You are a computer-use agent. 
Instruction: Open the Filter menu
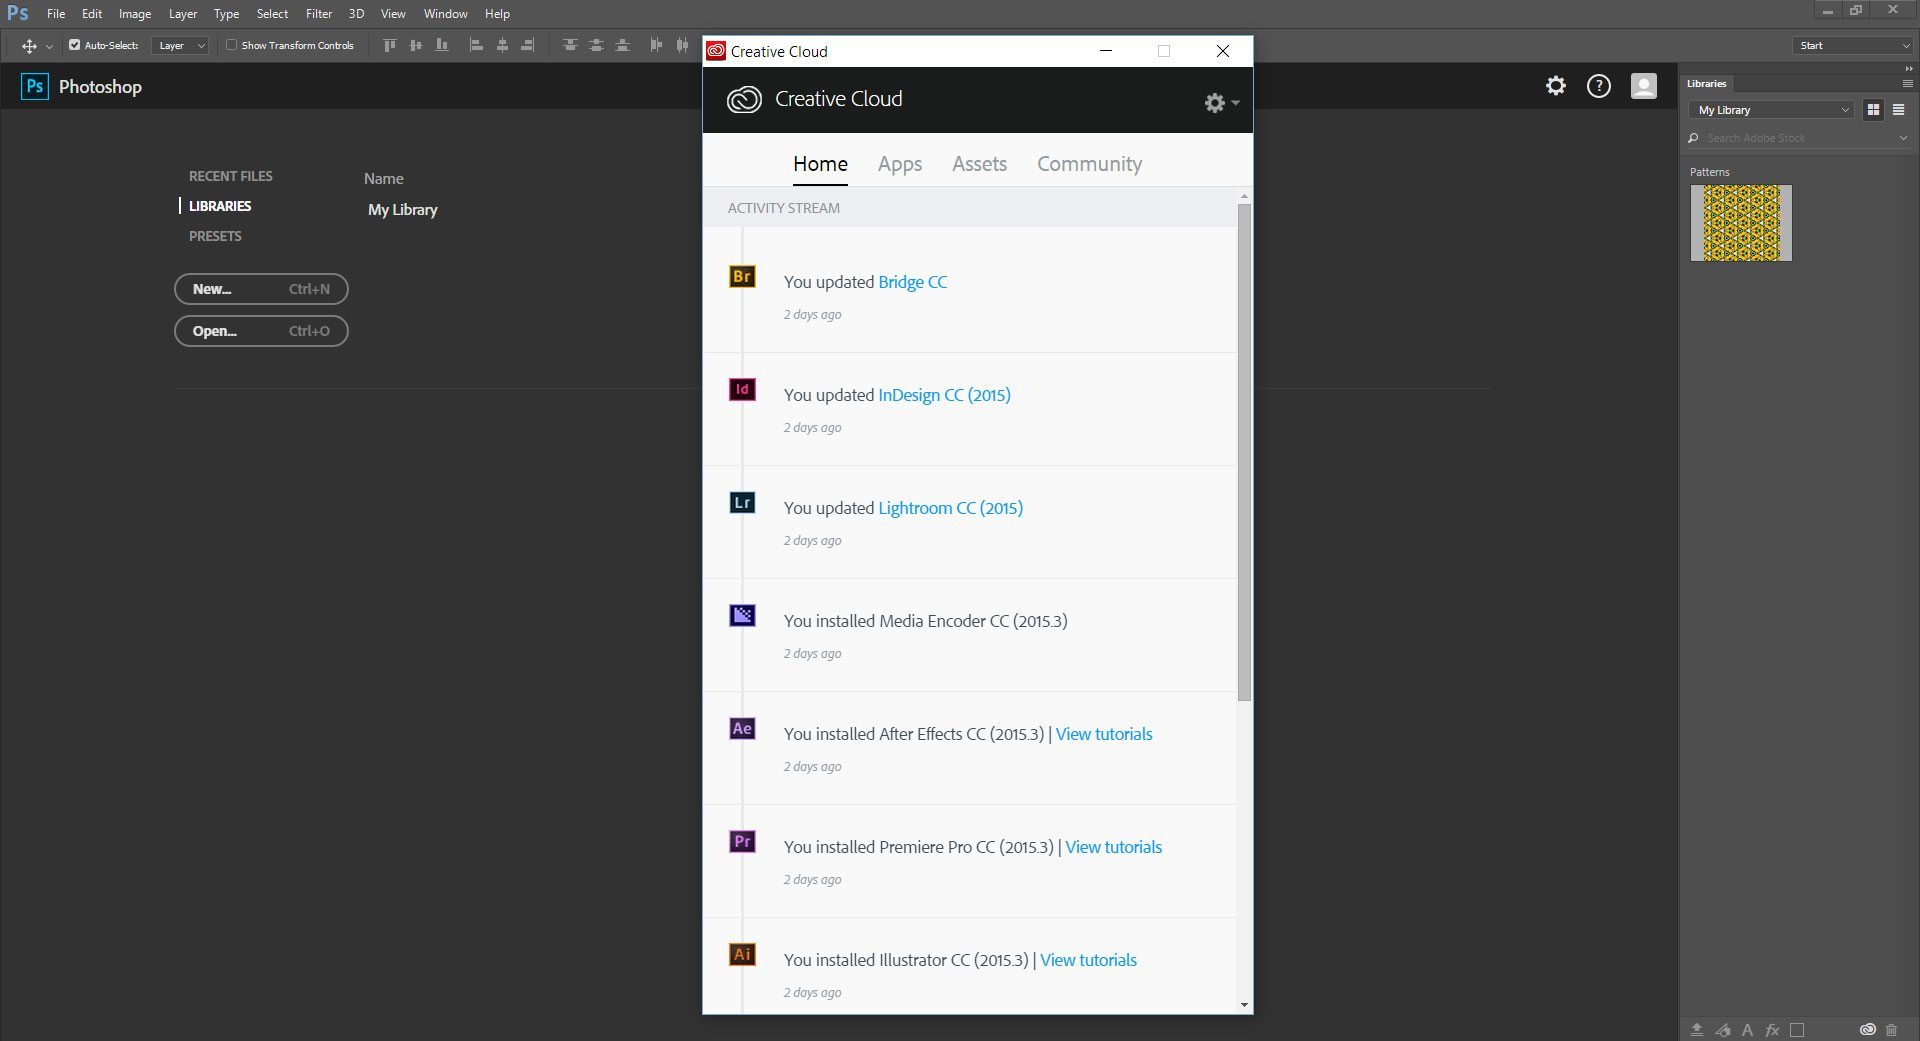click(x=319, y=14)
